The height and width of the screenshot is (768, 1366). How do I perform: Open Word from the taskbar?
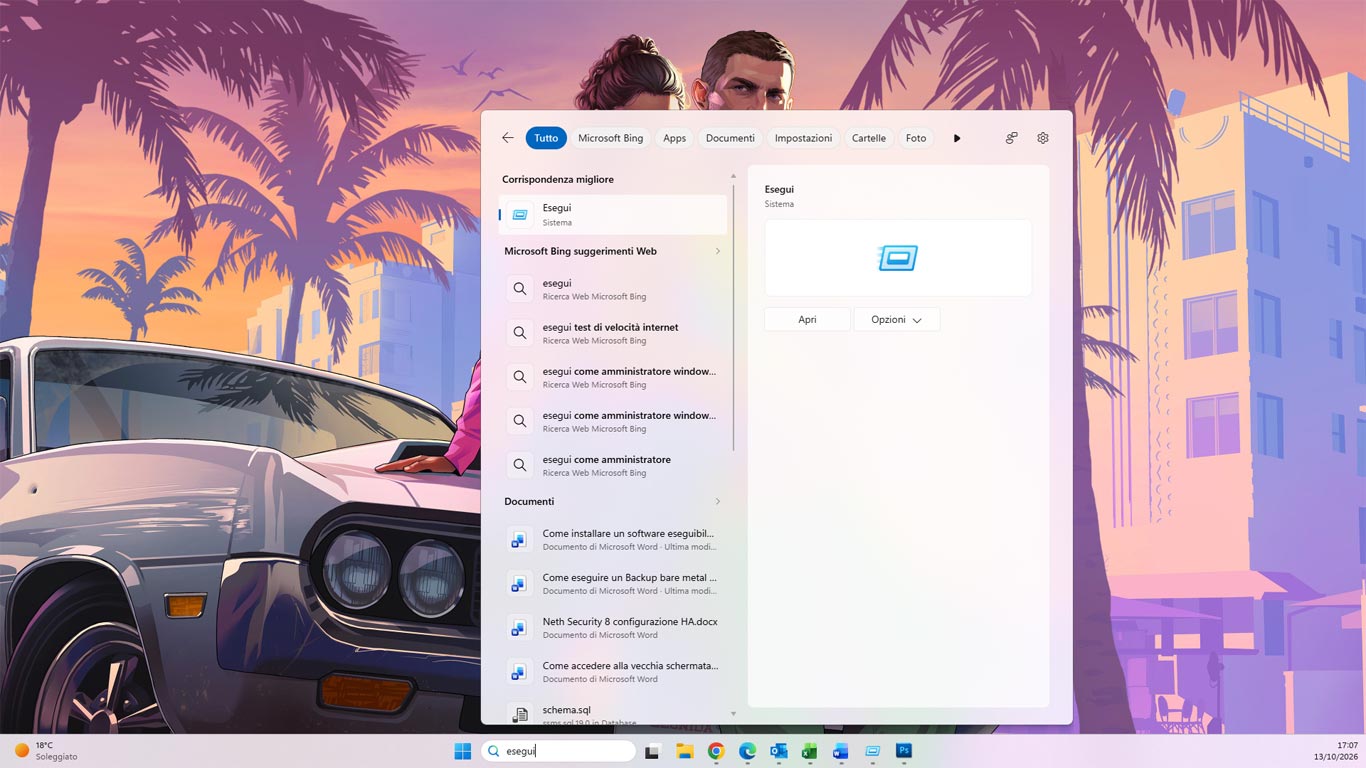[841, 751]
